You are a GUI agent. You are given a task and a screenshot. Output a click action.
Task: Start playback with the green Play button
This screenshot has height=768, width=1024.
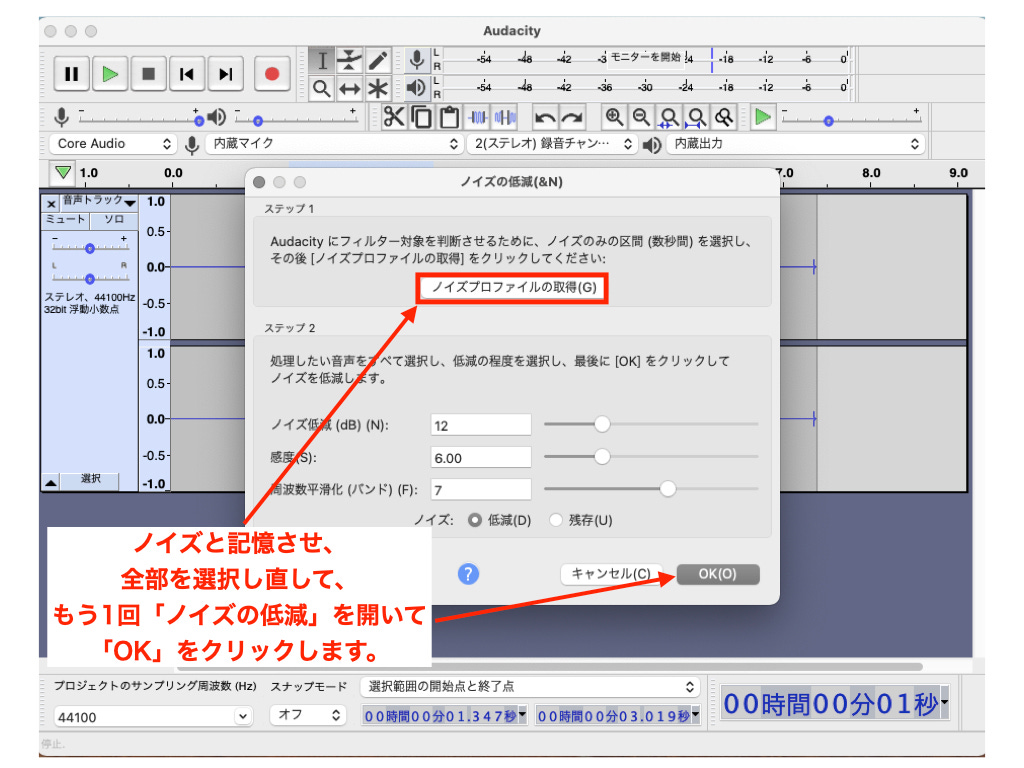coord(110,74)
